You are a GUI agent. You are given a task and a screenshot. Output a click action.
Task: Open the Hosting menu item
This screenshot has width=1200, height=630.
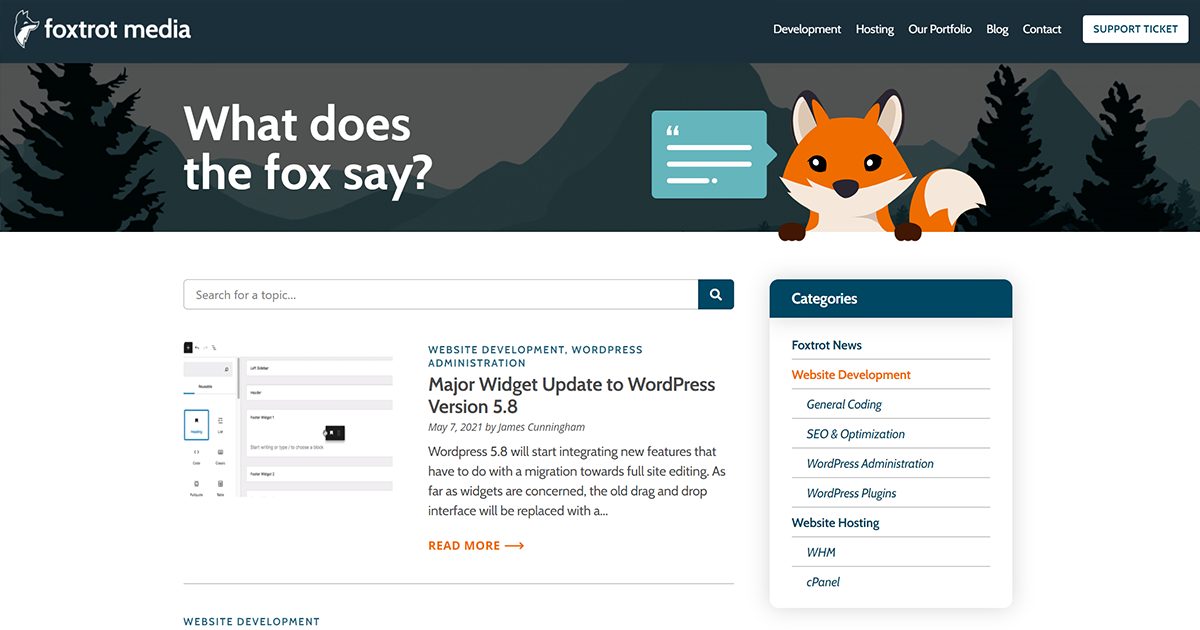pyautogui.click(x=874, y=29)
